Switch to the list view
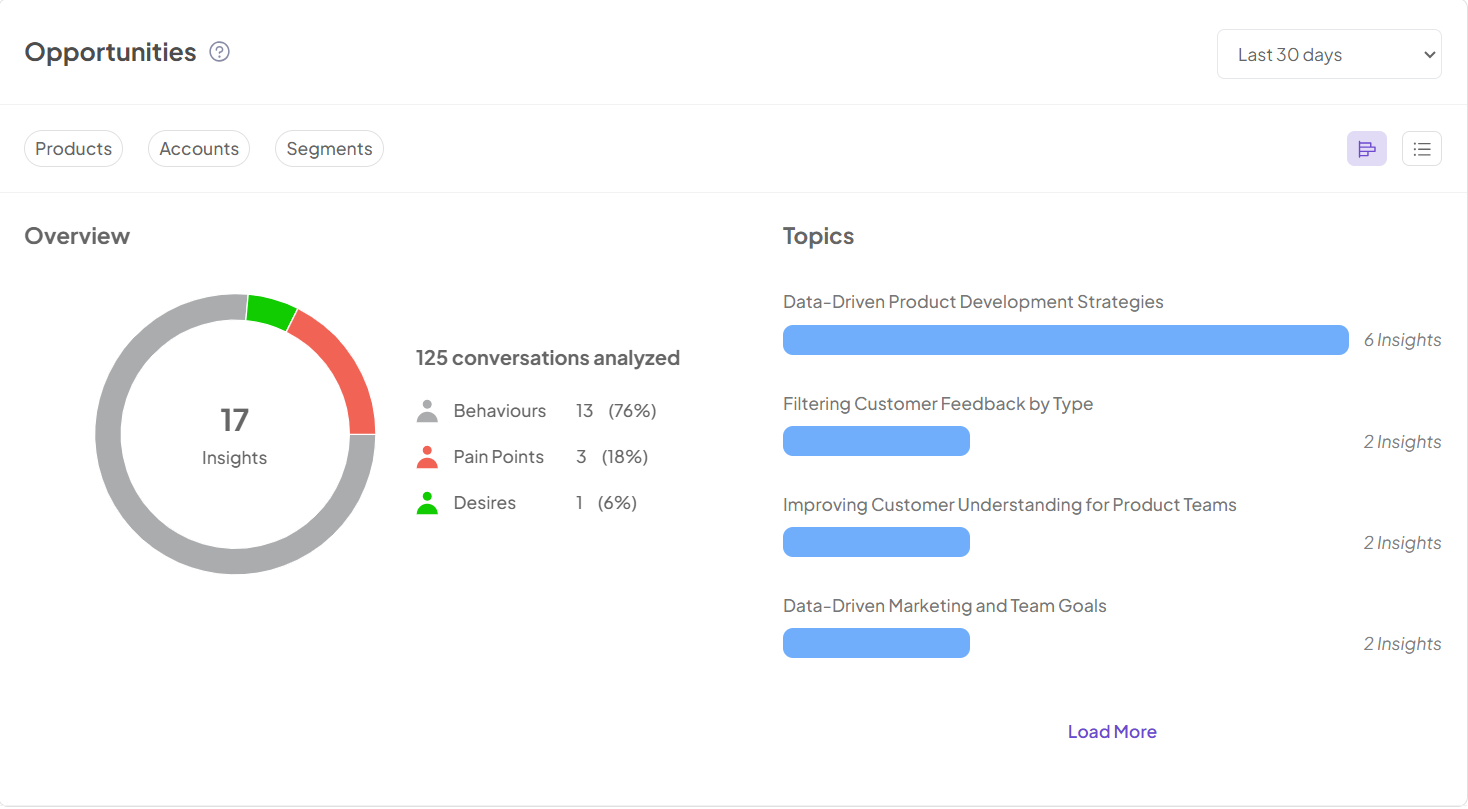Viewport: 1468px width, 809px height. click(x=1421, y=149)
